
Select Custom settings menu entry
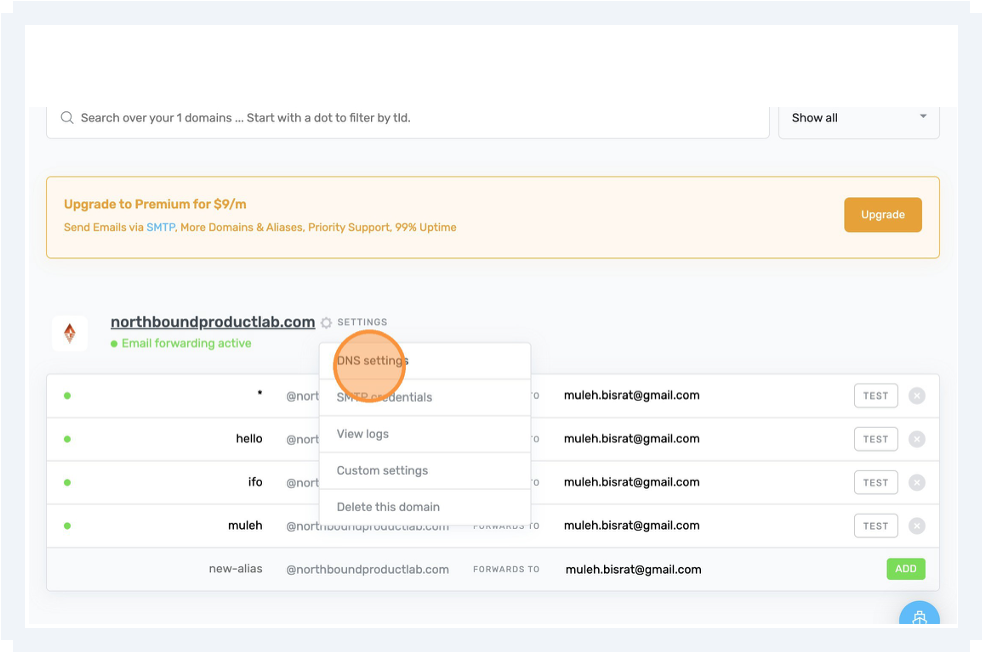pyautogui.click(x=382, y=471)
